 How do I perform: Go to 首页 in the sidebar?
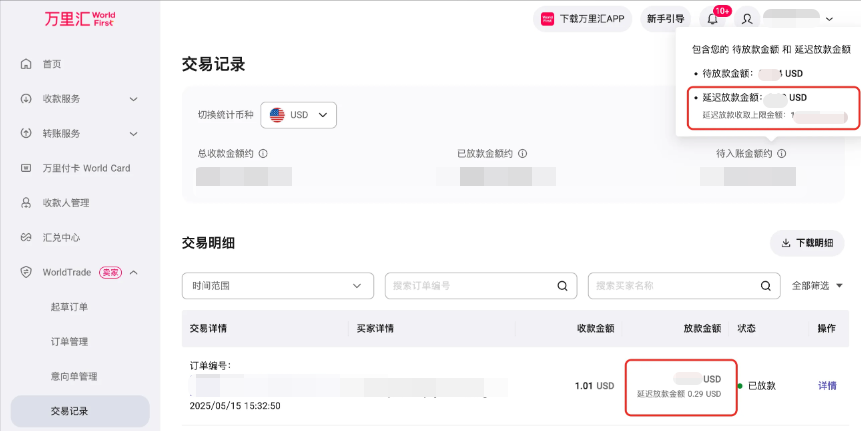(52, 64)
